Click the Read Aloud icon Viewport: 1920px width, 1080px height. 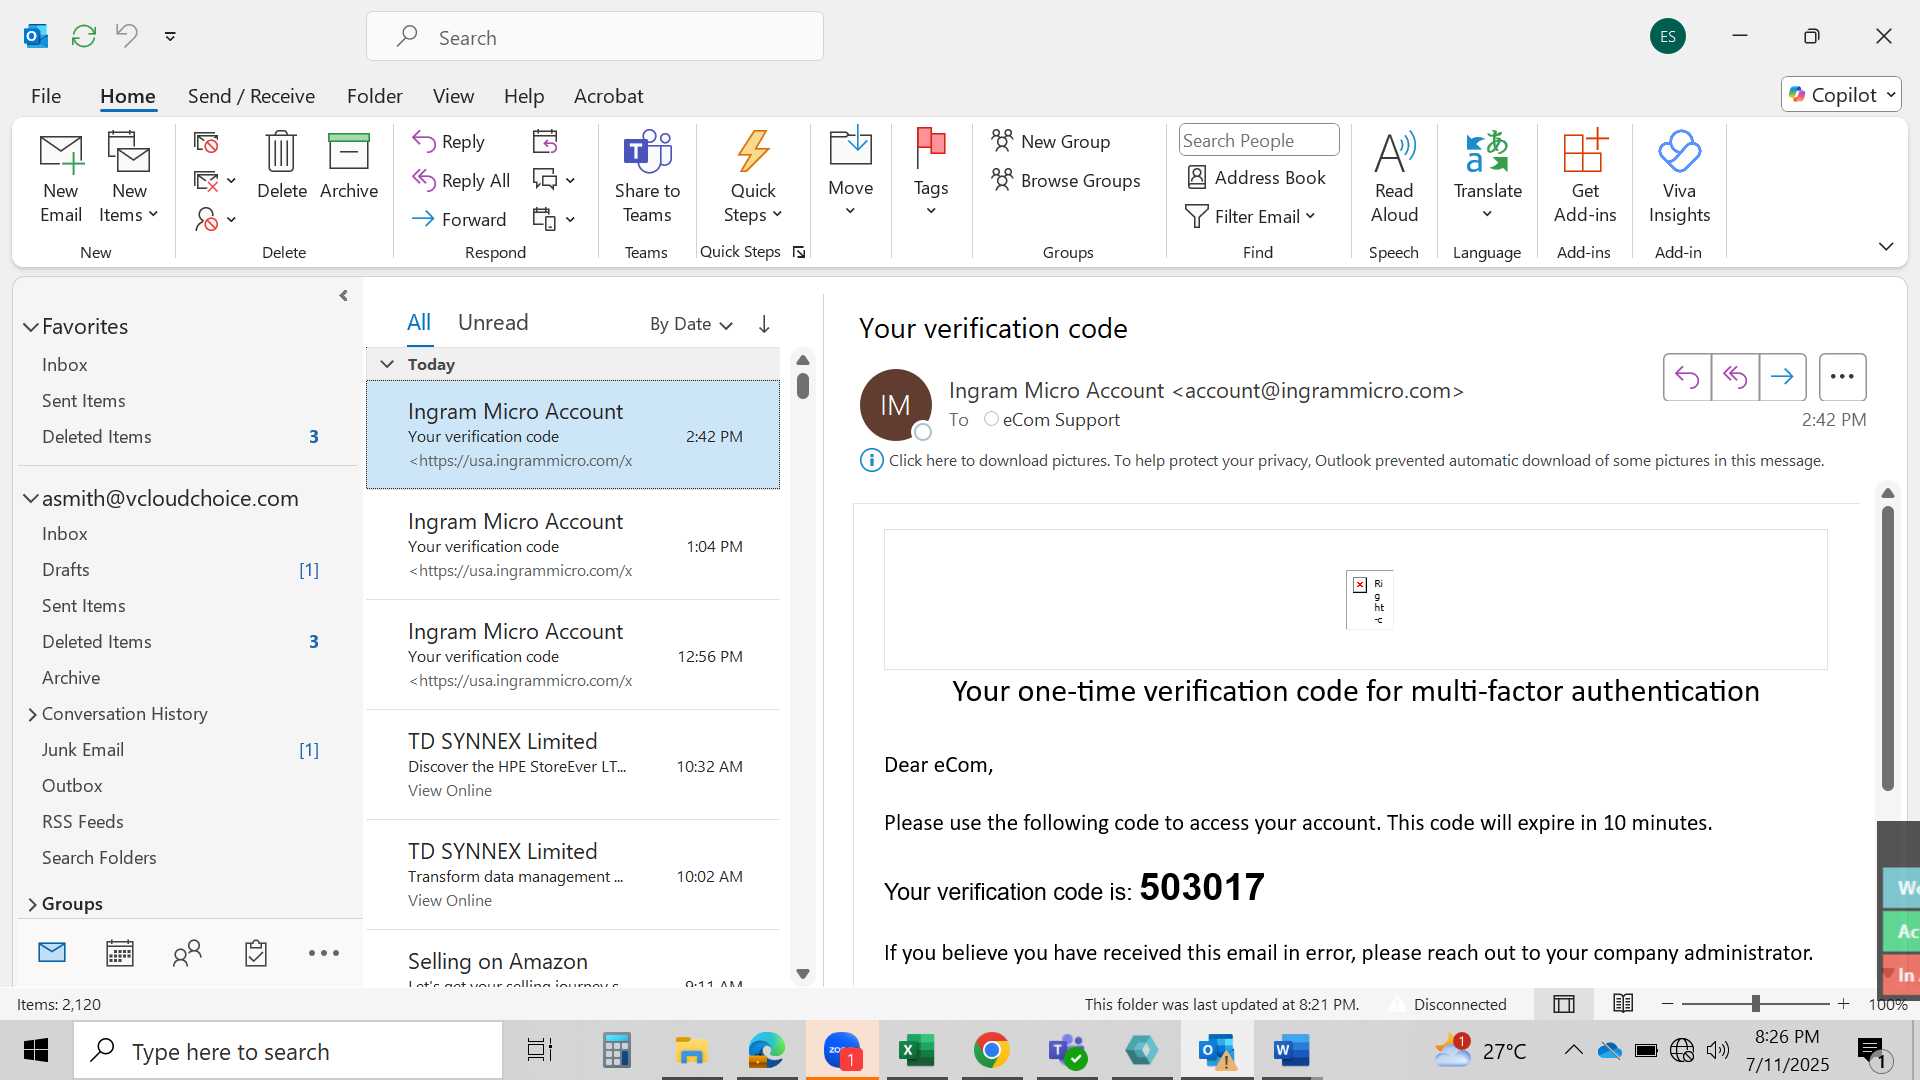(1394, 177)
